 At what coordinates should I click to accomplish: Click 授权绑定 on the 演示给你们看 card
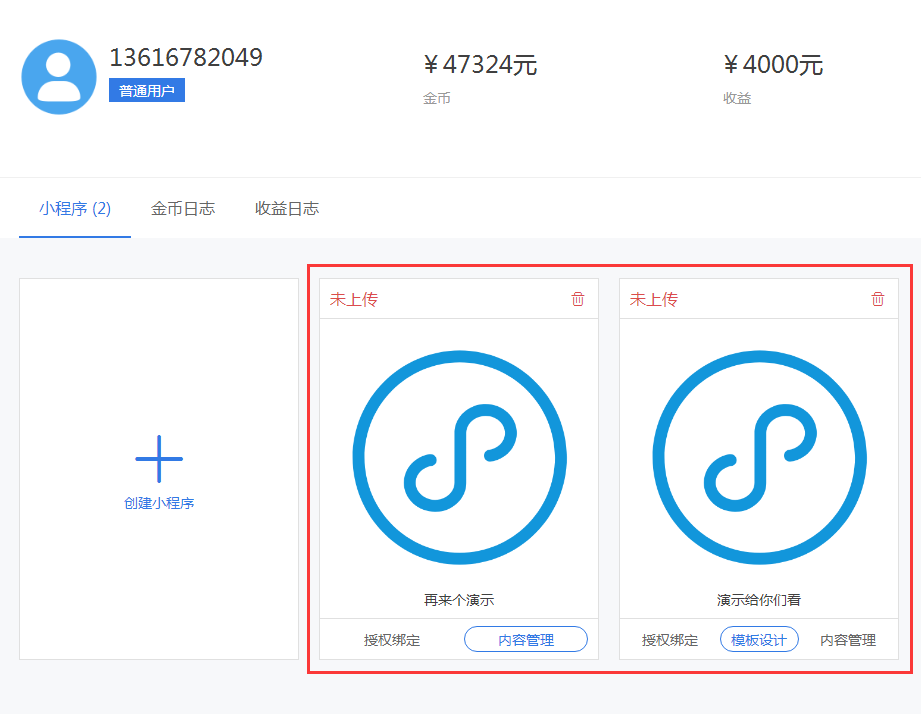[x=670, y=640]
